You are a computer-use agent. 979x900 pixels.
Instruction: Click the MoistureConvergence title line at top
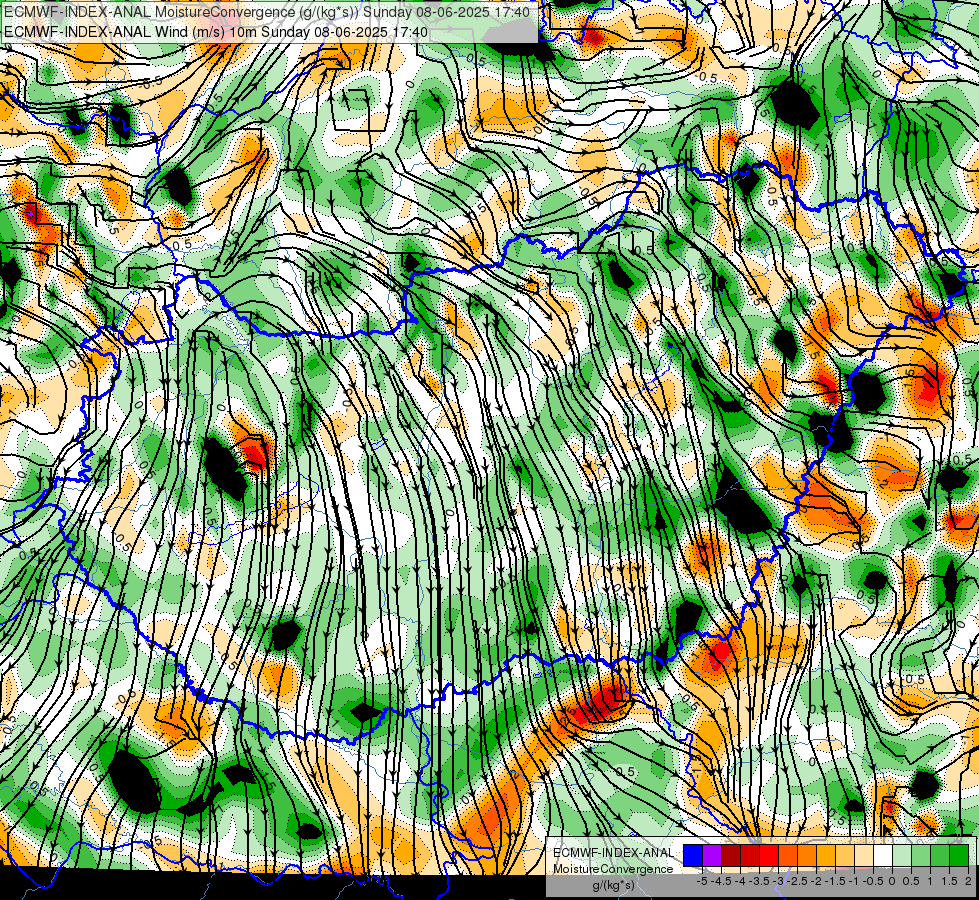(x=267, y=12)
